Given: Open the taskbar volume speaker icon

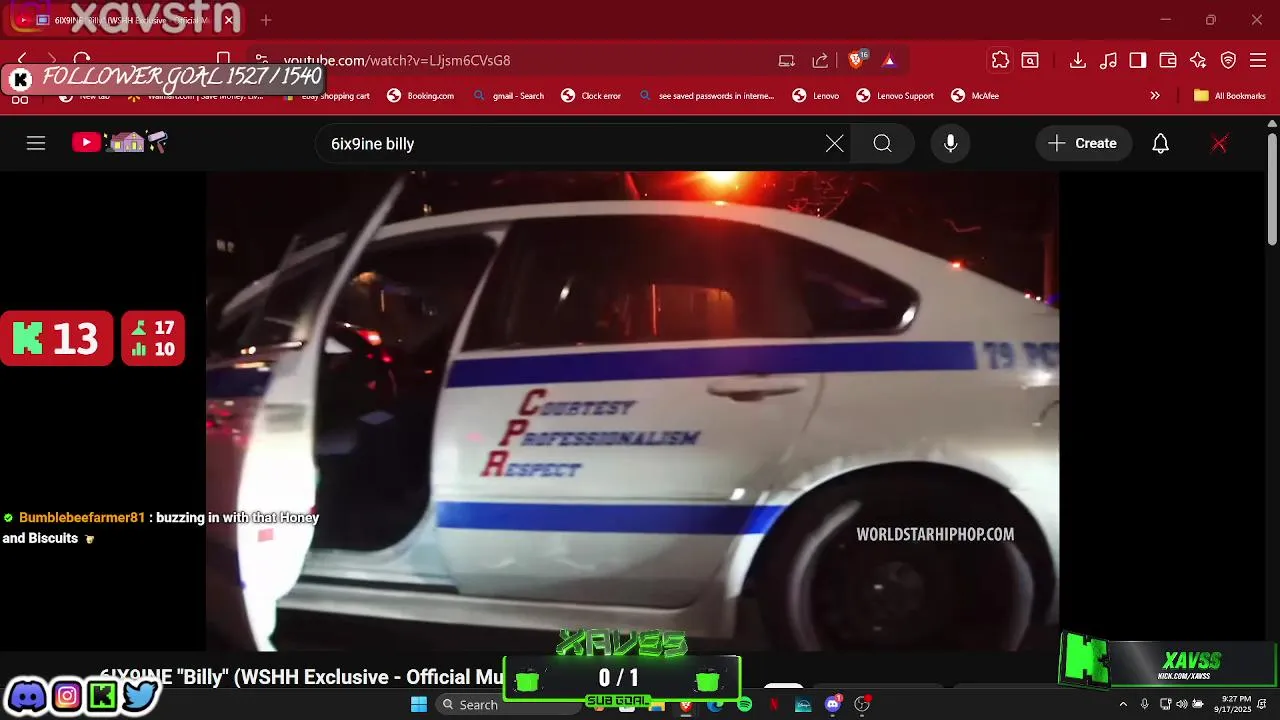Looking at the screenshot, I should 1181,704.
